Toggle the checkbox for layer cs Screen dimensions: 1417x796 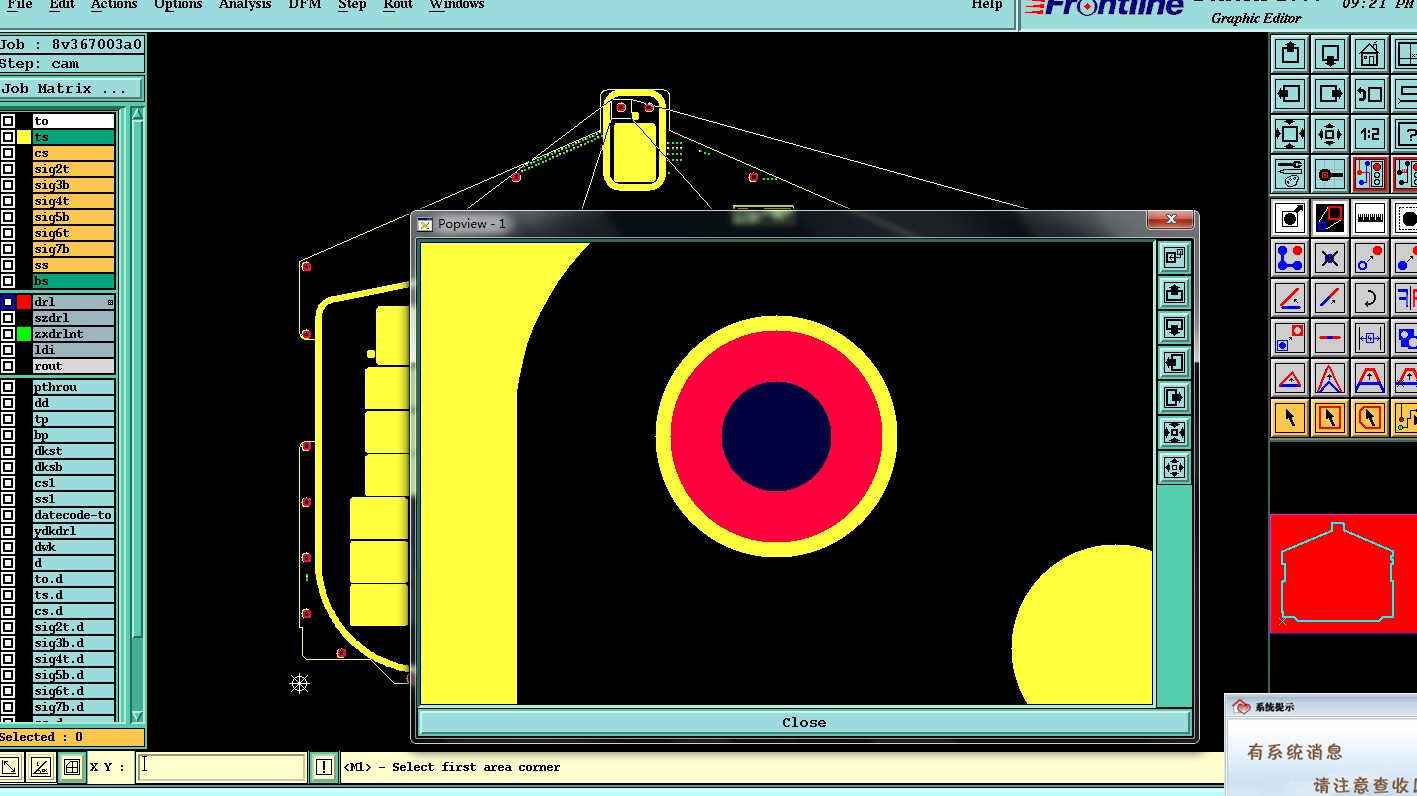click(8, 153)
